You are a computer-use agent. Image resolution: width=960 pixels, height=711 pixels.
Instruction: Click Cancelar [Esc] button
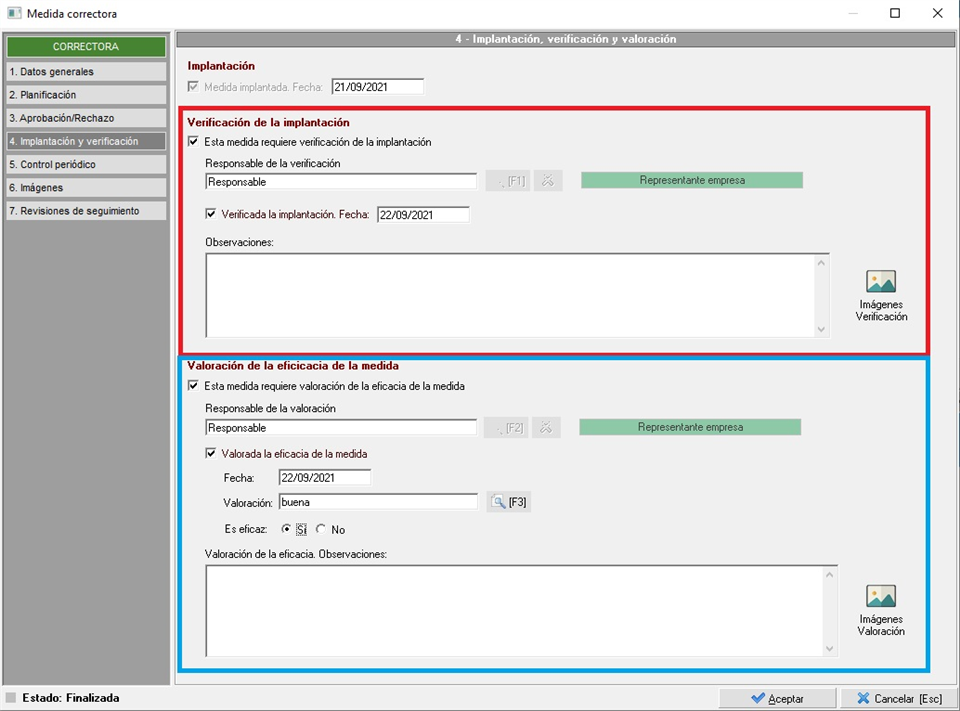tap(898, 698)
